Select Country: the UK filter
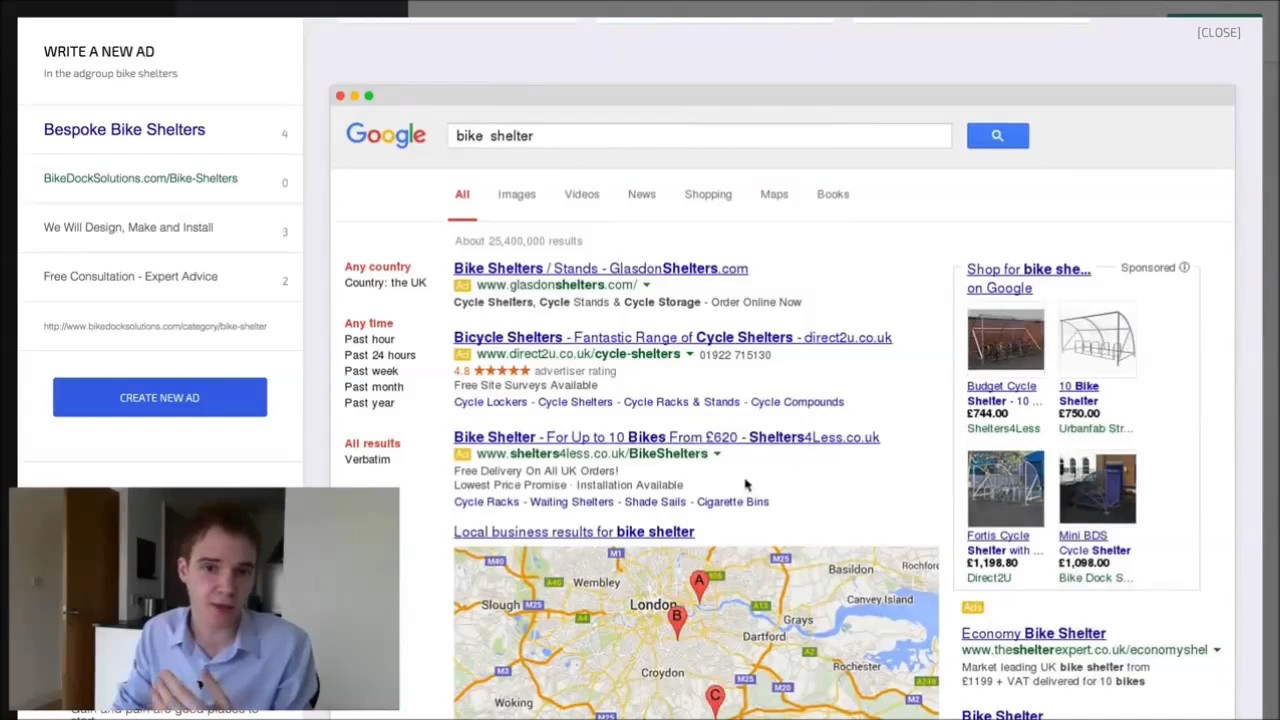Image resolution: width=1280 pixels, height=720 pixels. (x=386, y=283)
